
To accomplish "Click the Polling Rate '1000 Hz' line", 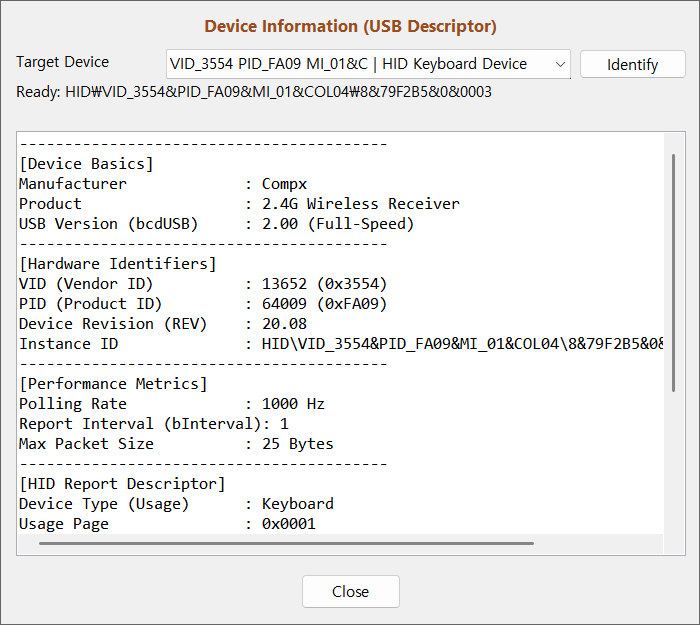I will [172, 404].
